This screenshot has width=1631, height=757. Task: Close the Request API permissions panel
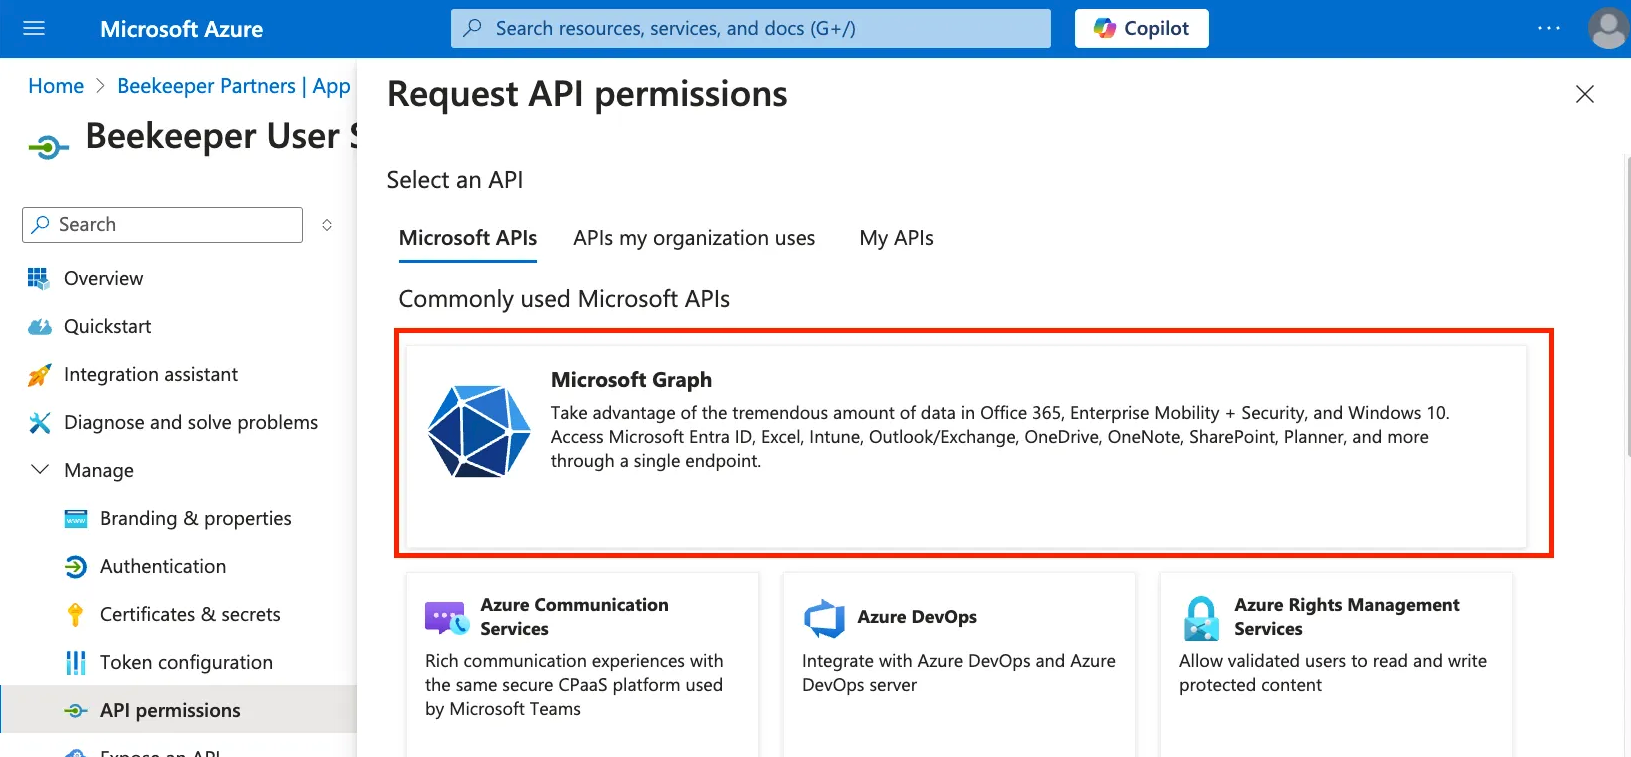pos(1585,94)
